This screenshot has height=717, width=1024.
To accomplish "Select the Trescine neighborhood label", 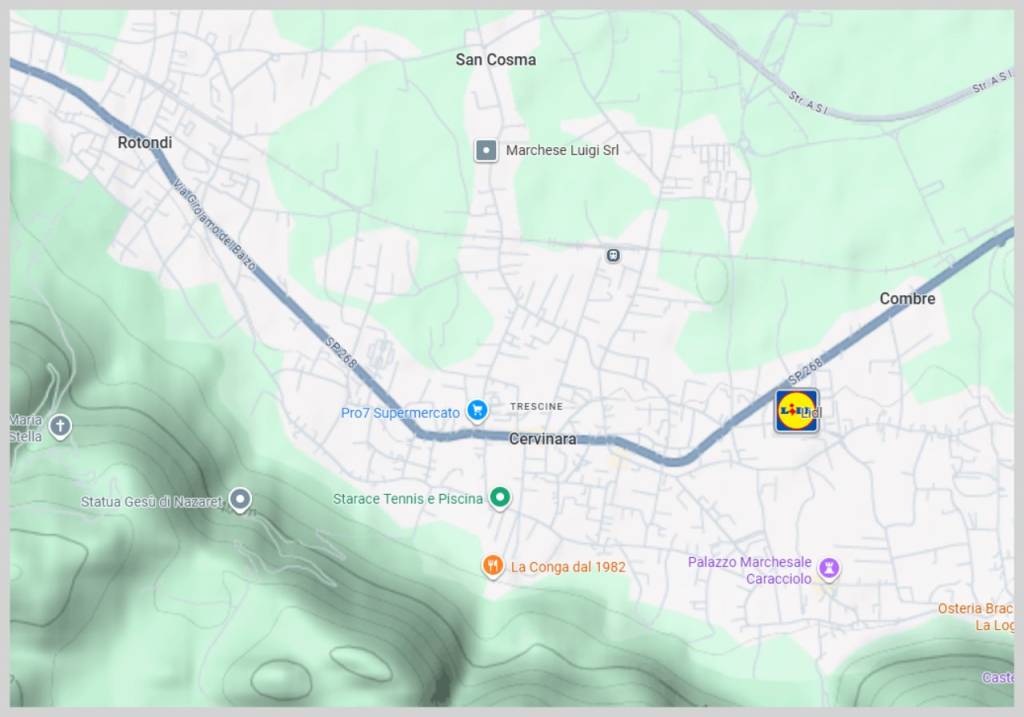I will pyautogui.click(x=536, y=406).
